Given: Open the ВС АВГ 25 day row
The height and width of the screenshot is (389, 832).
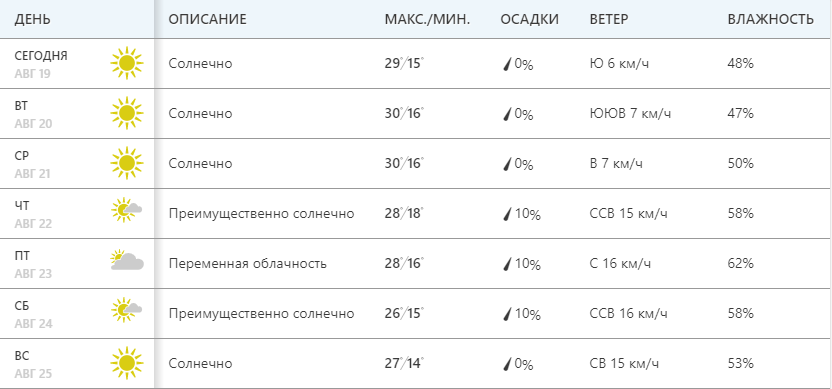Looking at the screenshot, I should 416,364.
